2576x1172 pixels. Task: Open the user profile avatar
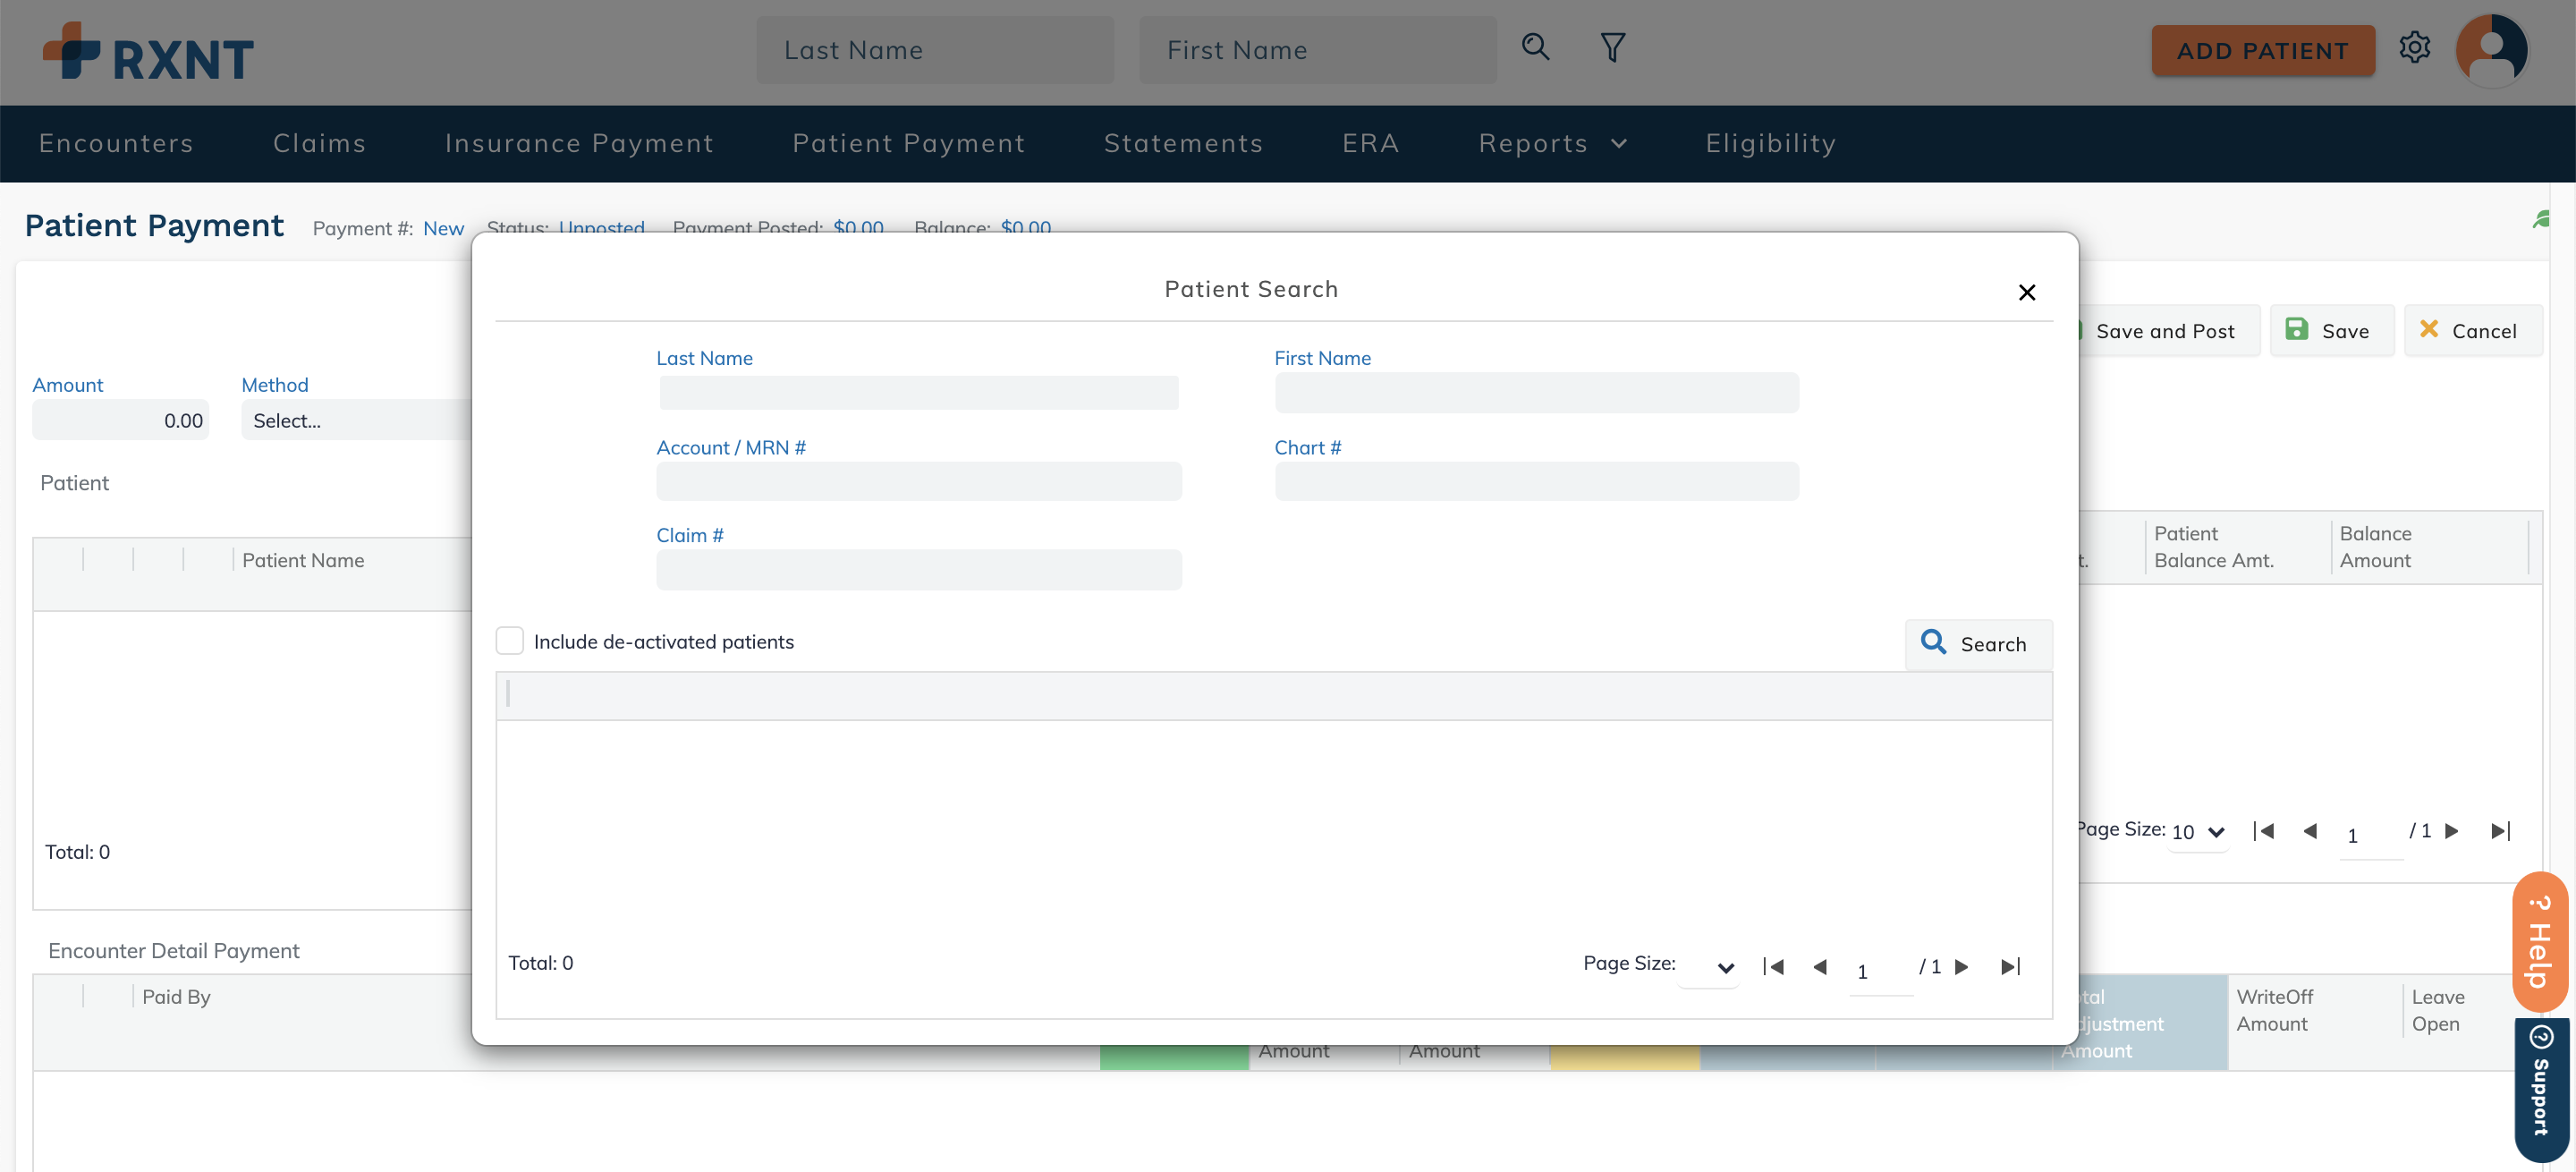click(2491, 50)
